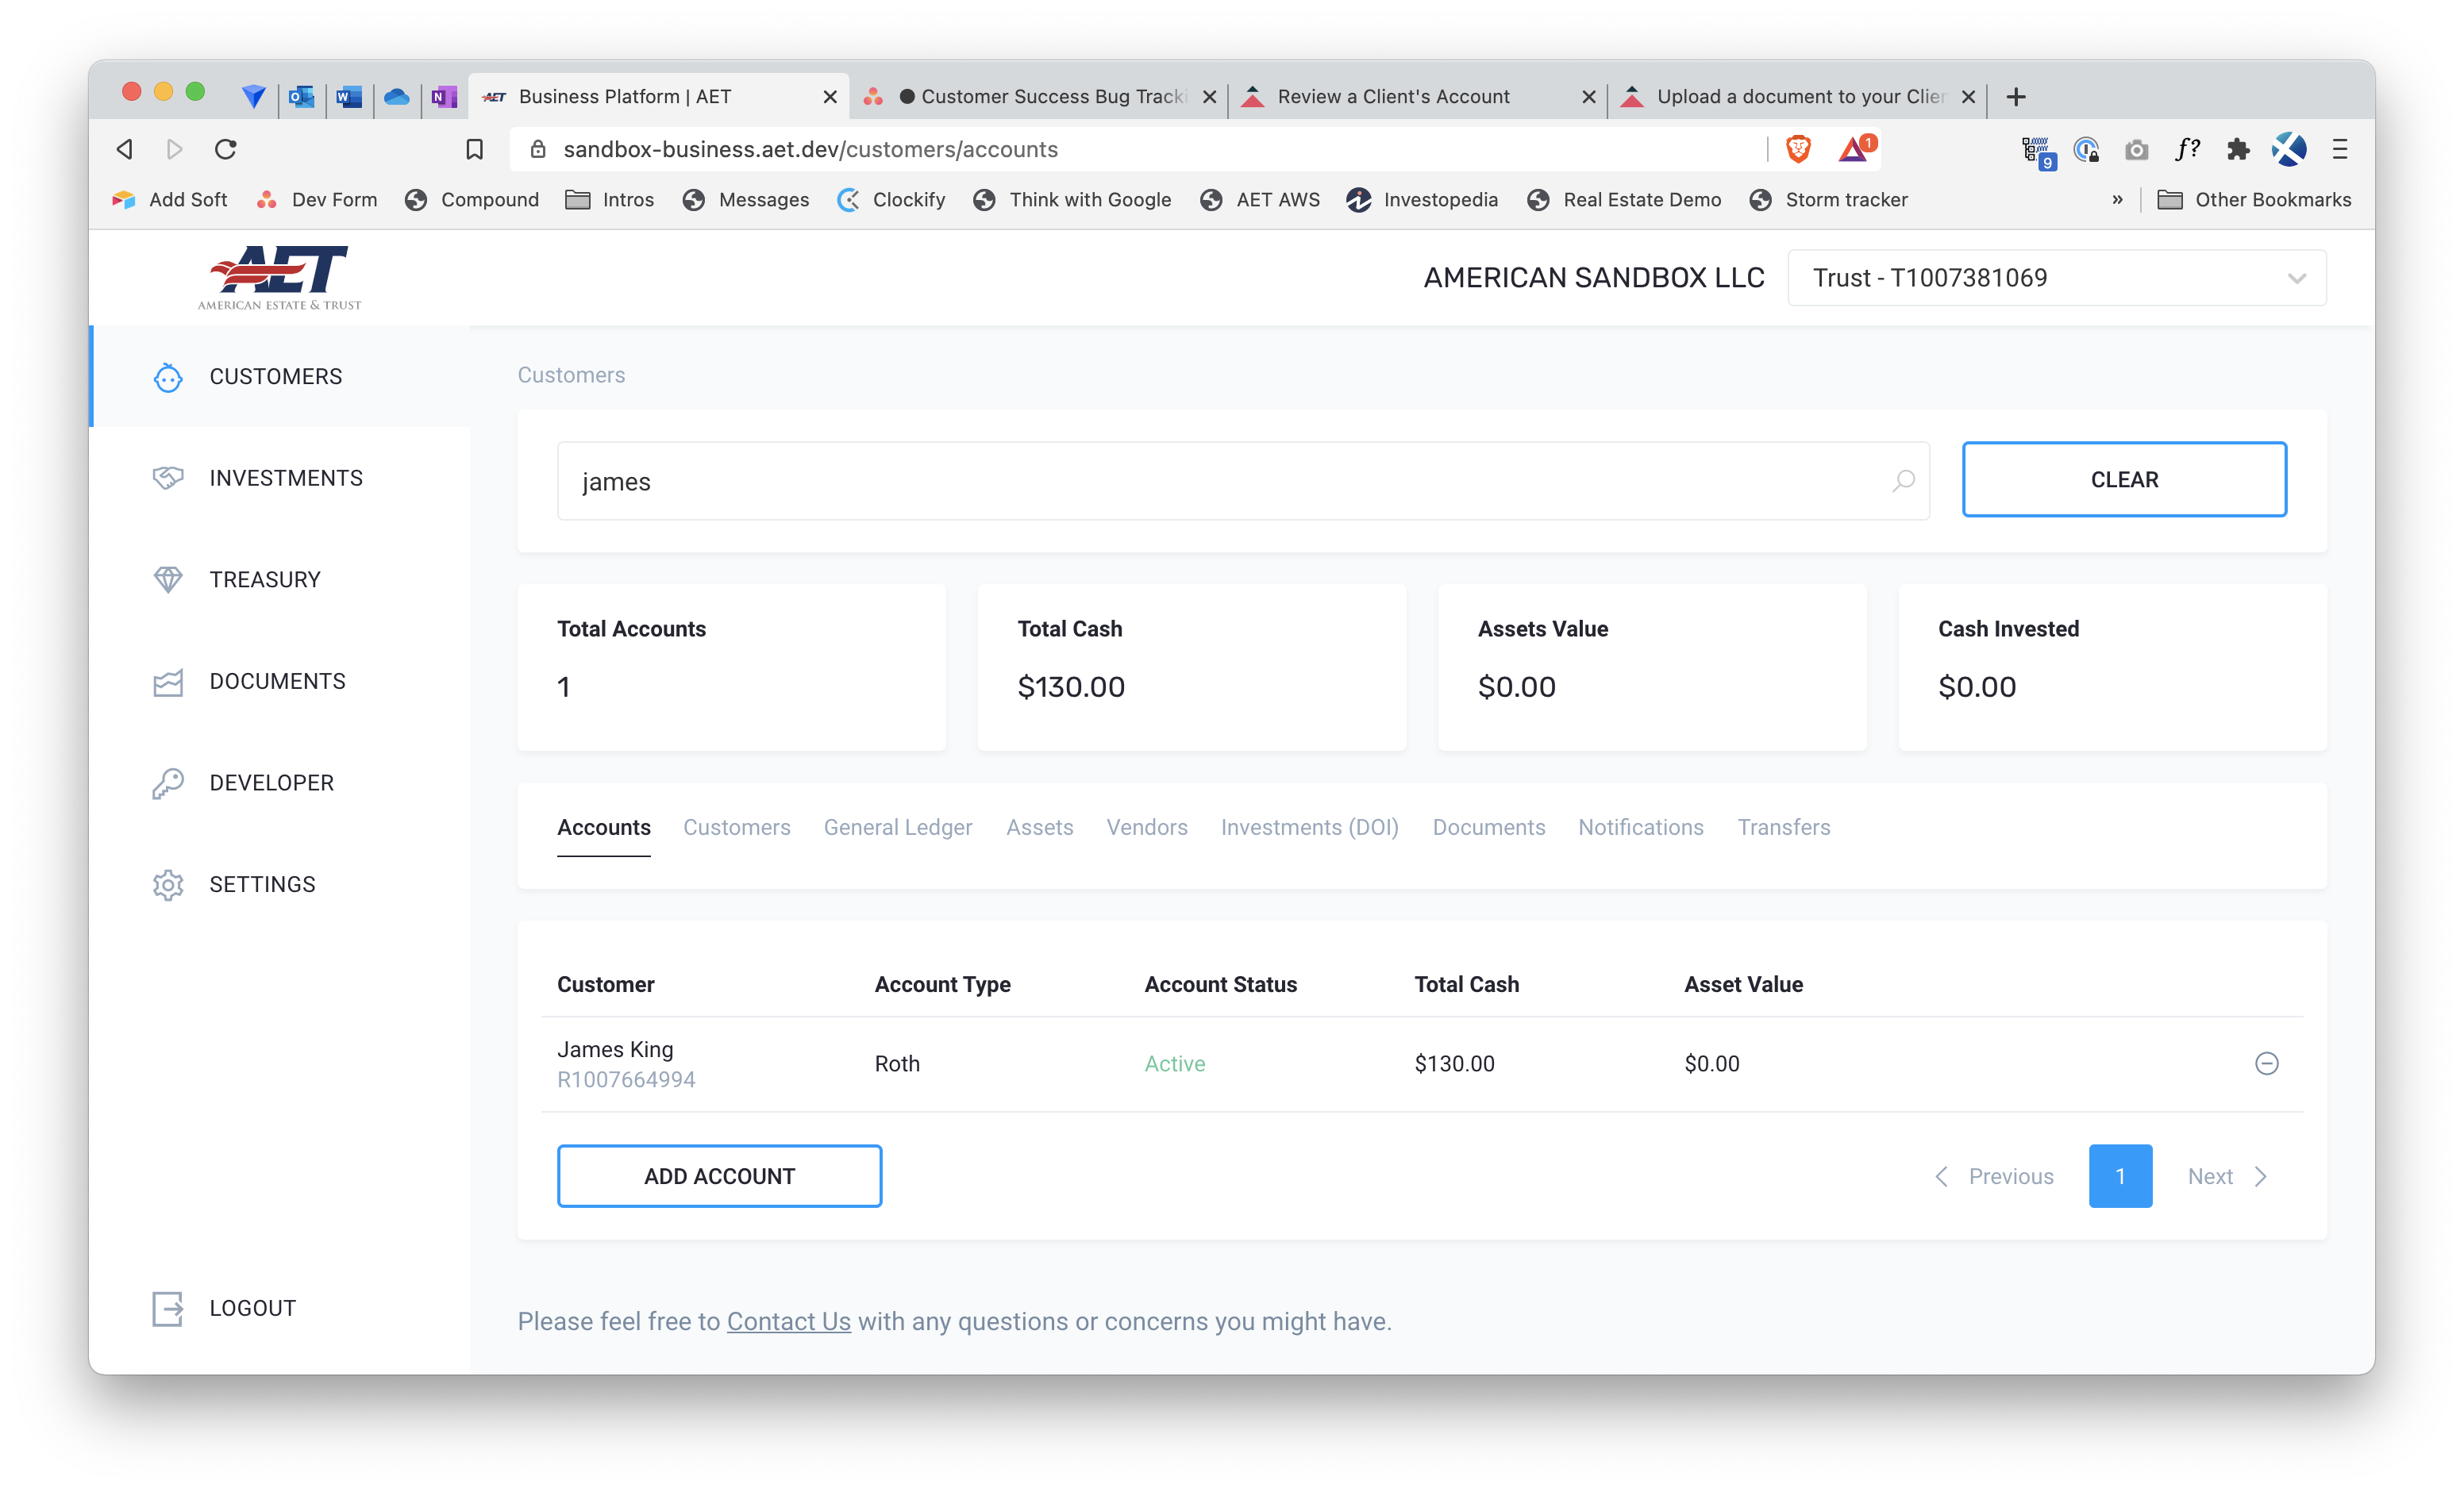Open Settings gear icon in sidebar
The image size is (2464, 1492).
pos(168,885)
